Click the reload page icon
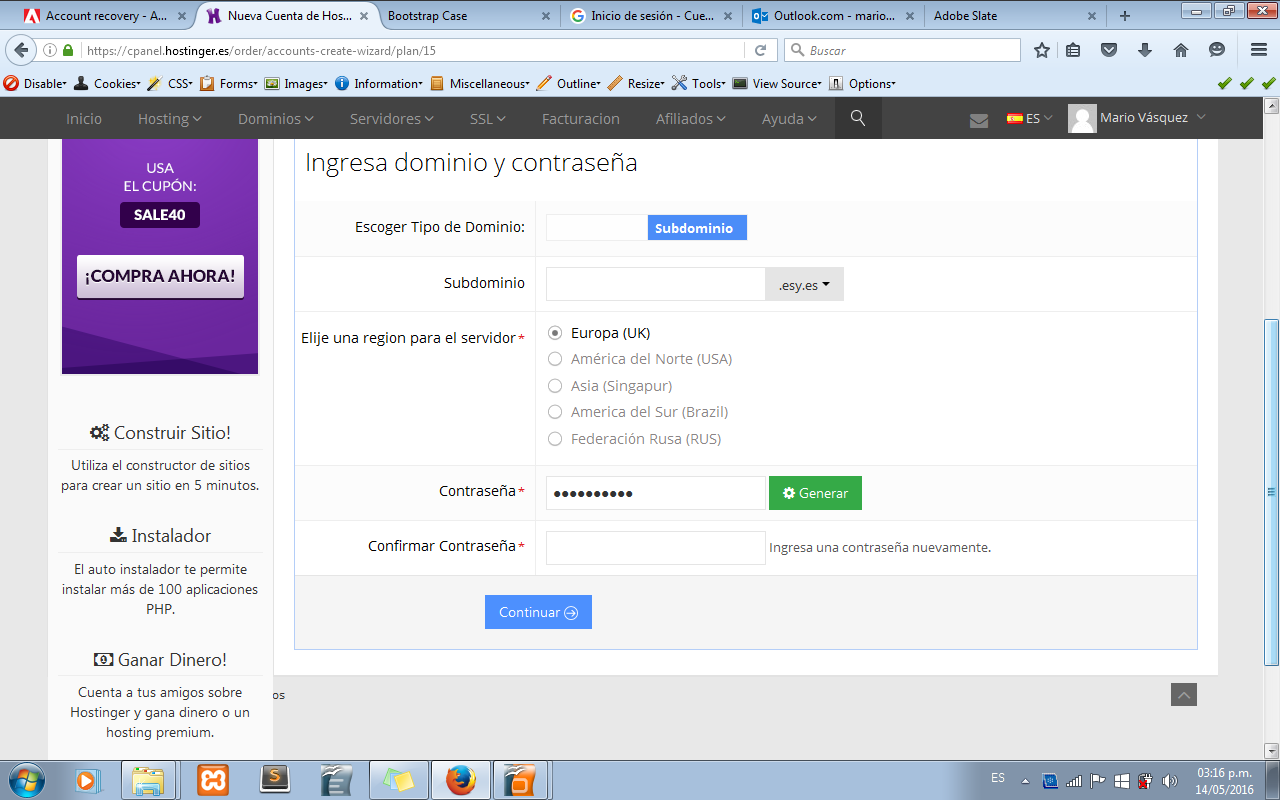1280x800 pixels. pyautogui.click(x=760, y=50)
